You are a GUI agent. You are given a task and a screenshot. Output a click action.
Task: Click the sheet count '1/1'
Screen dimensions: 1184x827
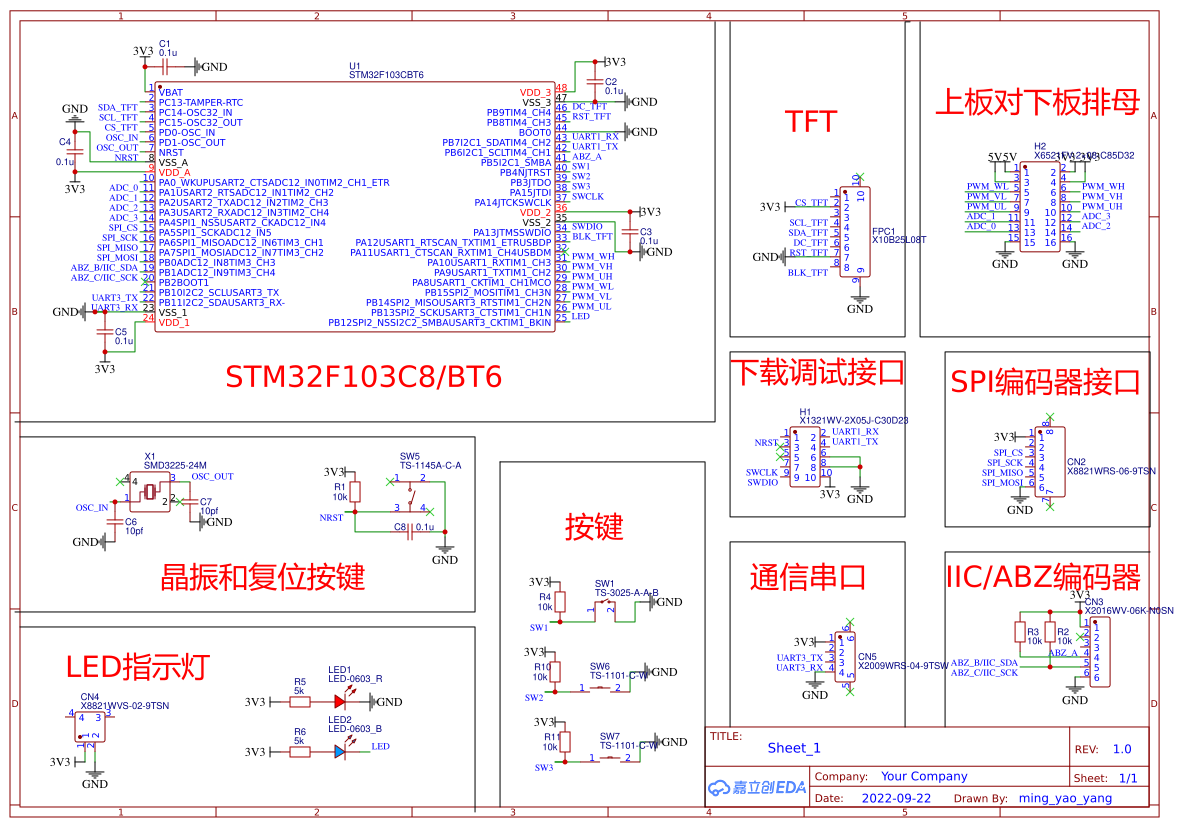pos(1128,778)
